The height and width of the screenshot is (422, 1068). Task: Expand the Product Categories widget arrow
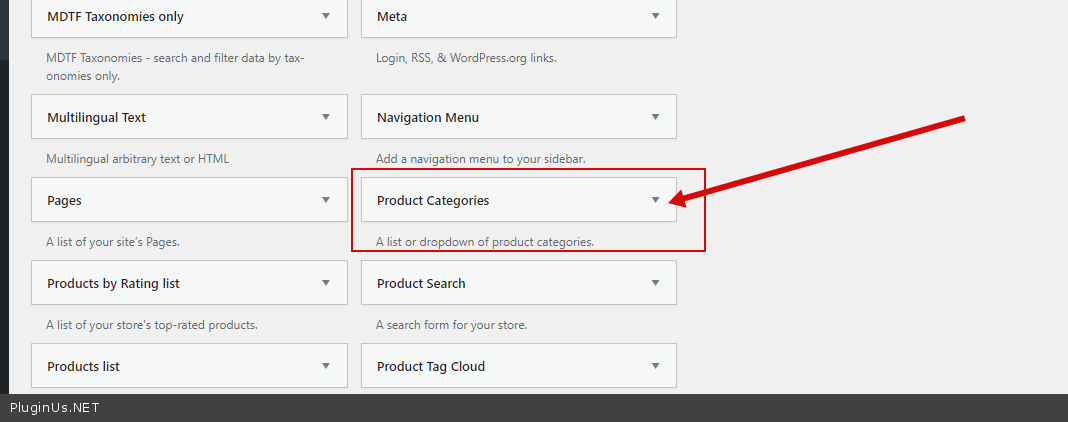click(655, 200)
